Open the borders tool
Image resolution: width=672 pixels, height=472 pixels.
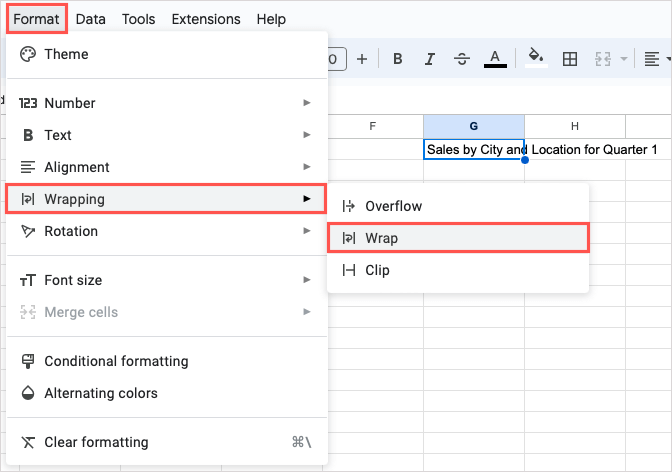(x=570, y=59)
